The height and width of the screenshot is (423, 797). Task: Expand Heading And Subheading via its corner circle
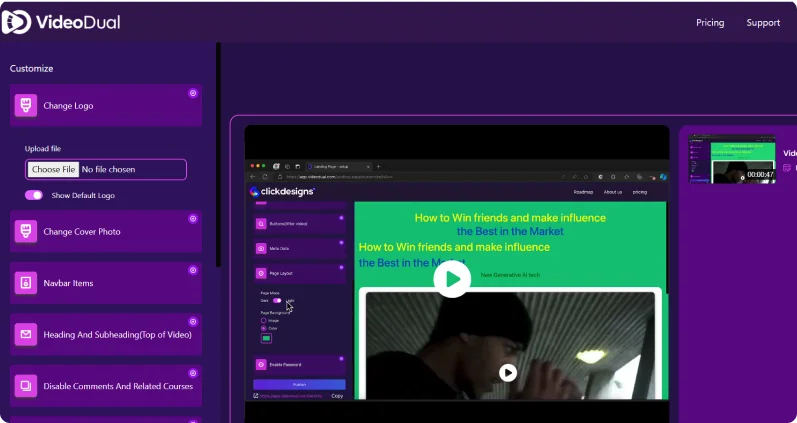(x=193, y=322)
